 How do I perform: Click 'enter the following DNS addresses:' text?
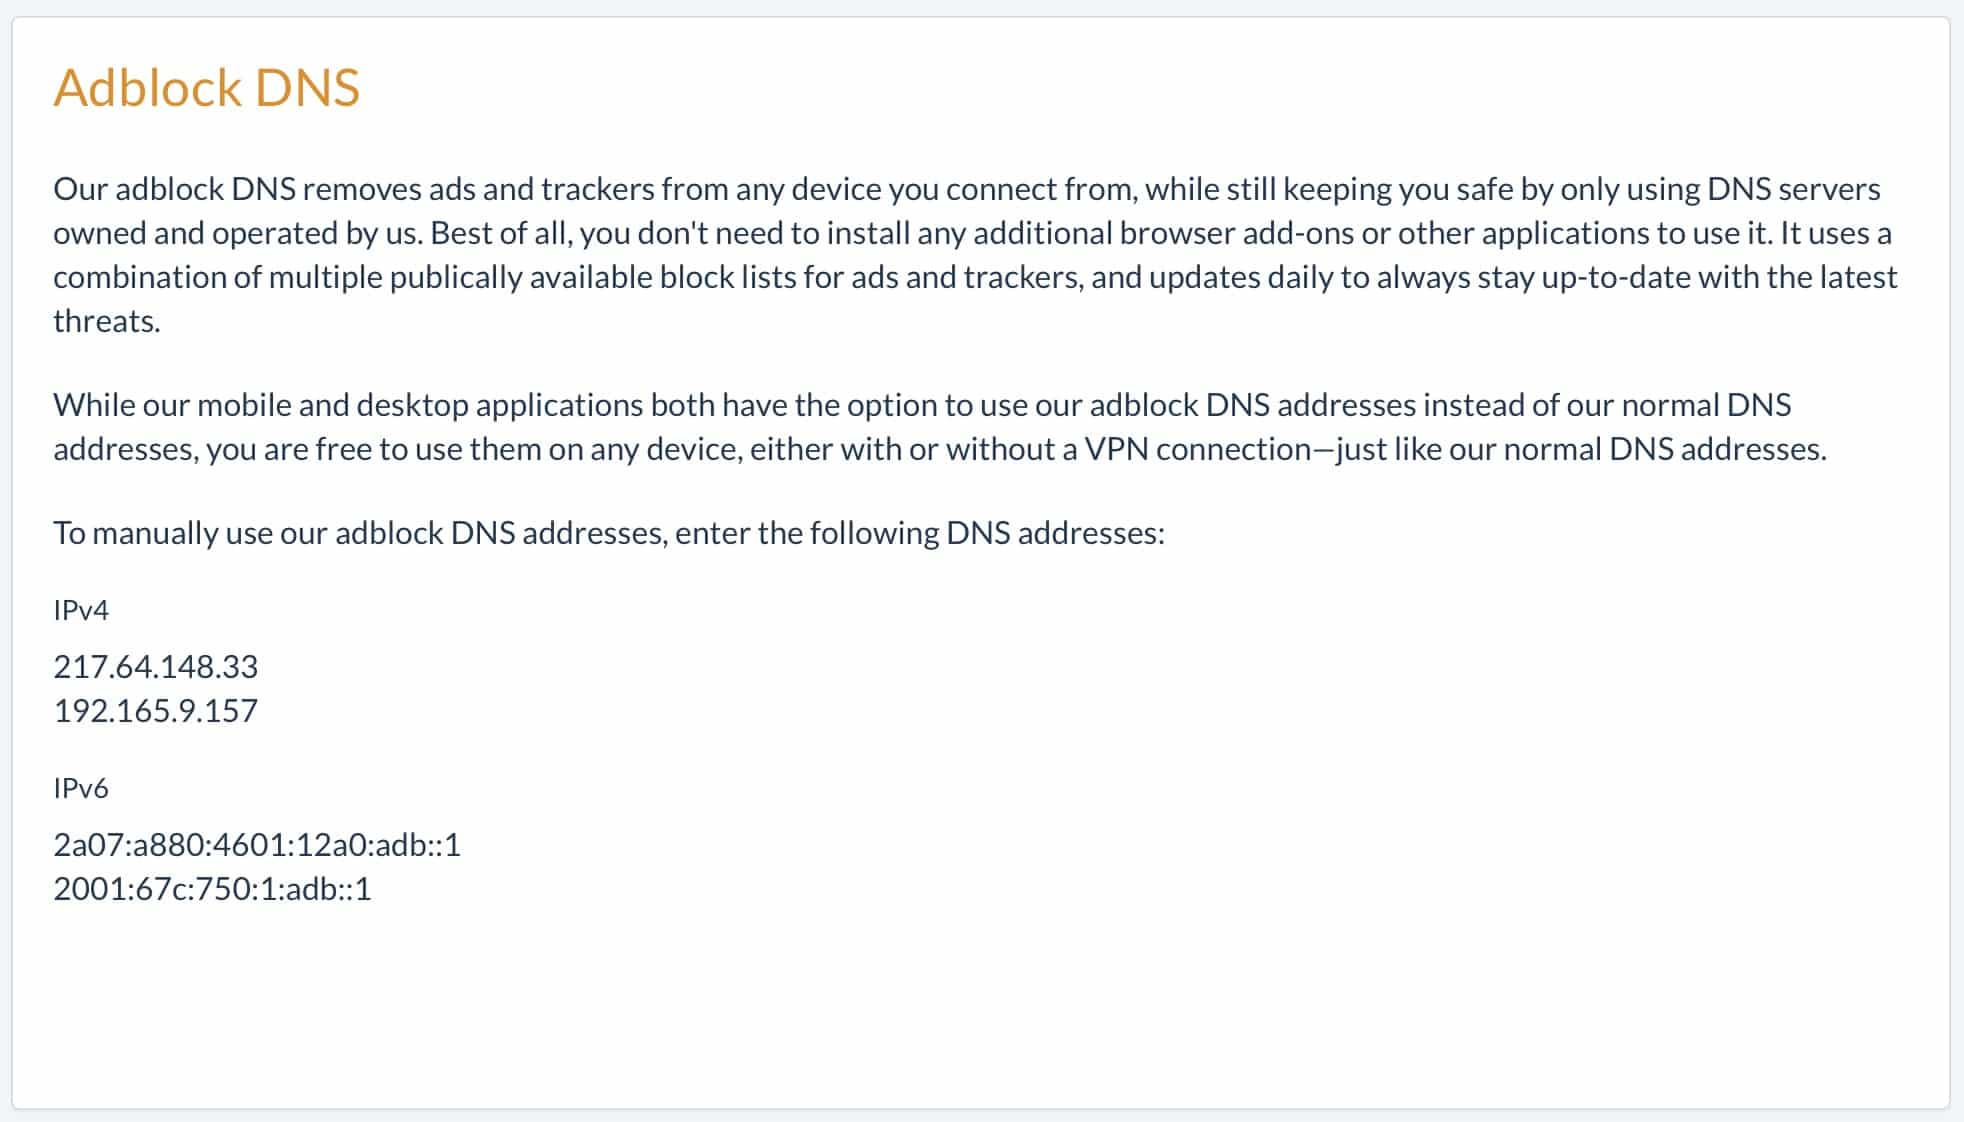pyautogui.click(x=920, y=533)
